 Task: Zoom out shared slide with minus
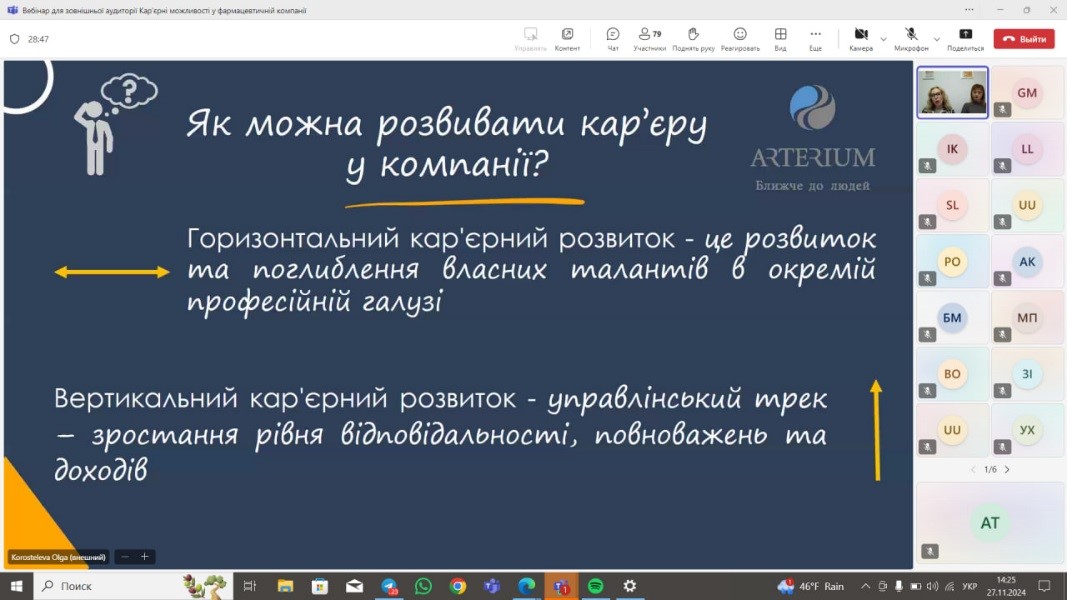(125, 556)
